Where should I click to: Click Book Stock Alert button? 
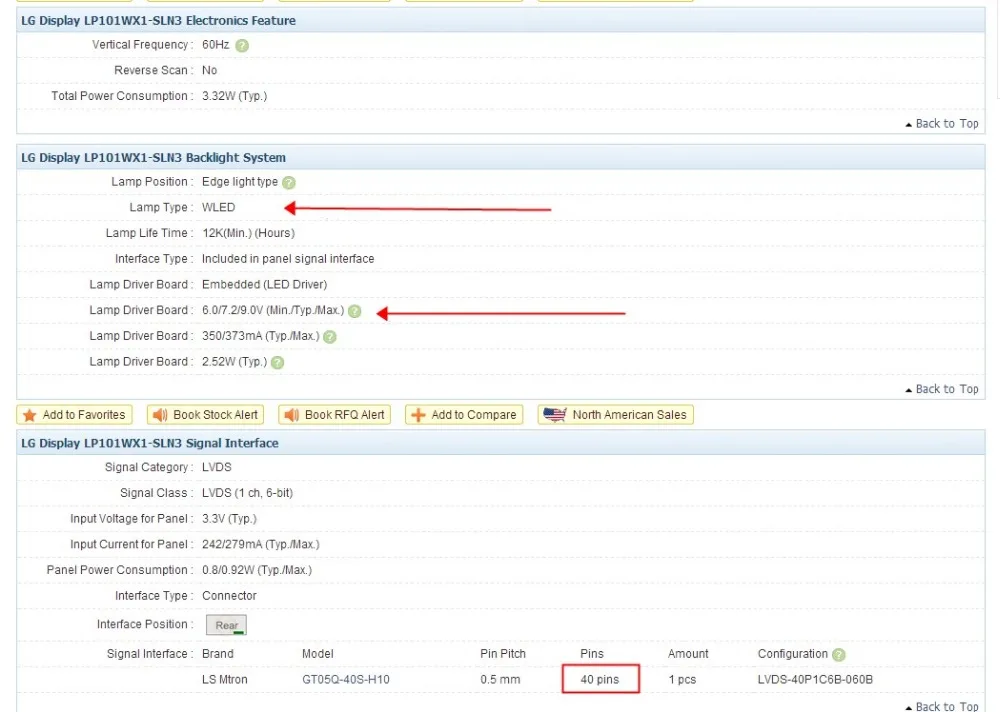[205, 415]
